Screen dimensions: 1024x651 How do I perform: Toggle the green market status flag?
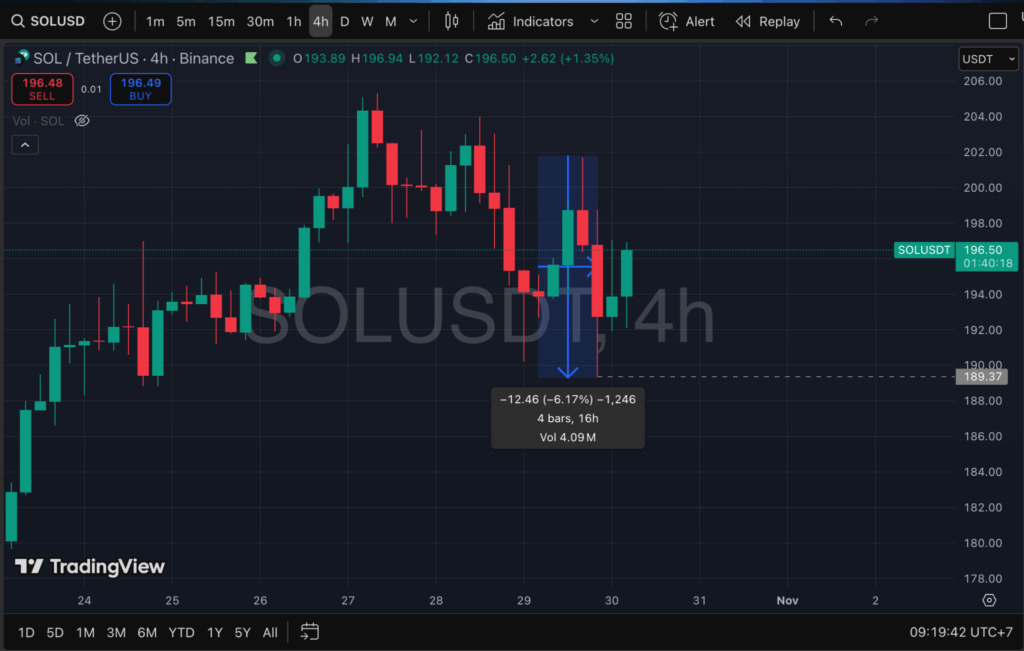(250, 59)
